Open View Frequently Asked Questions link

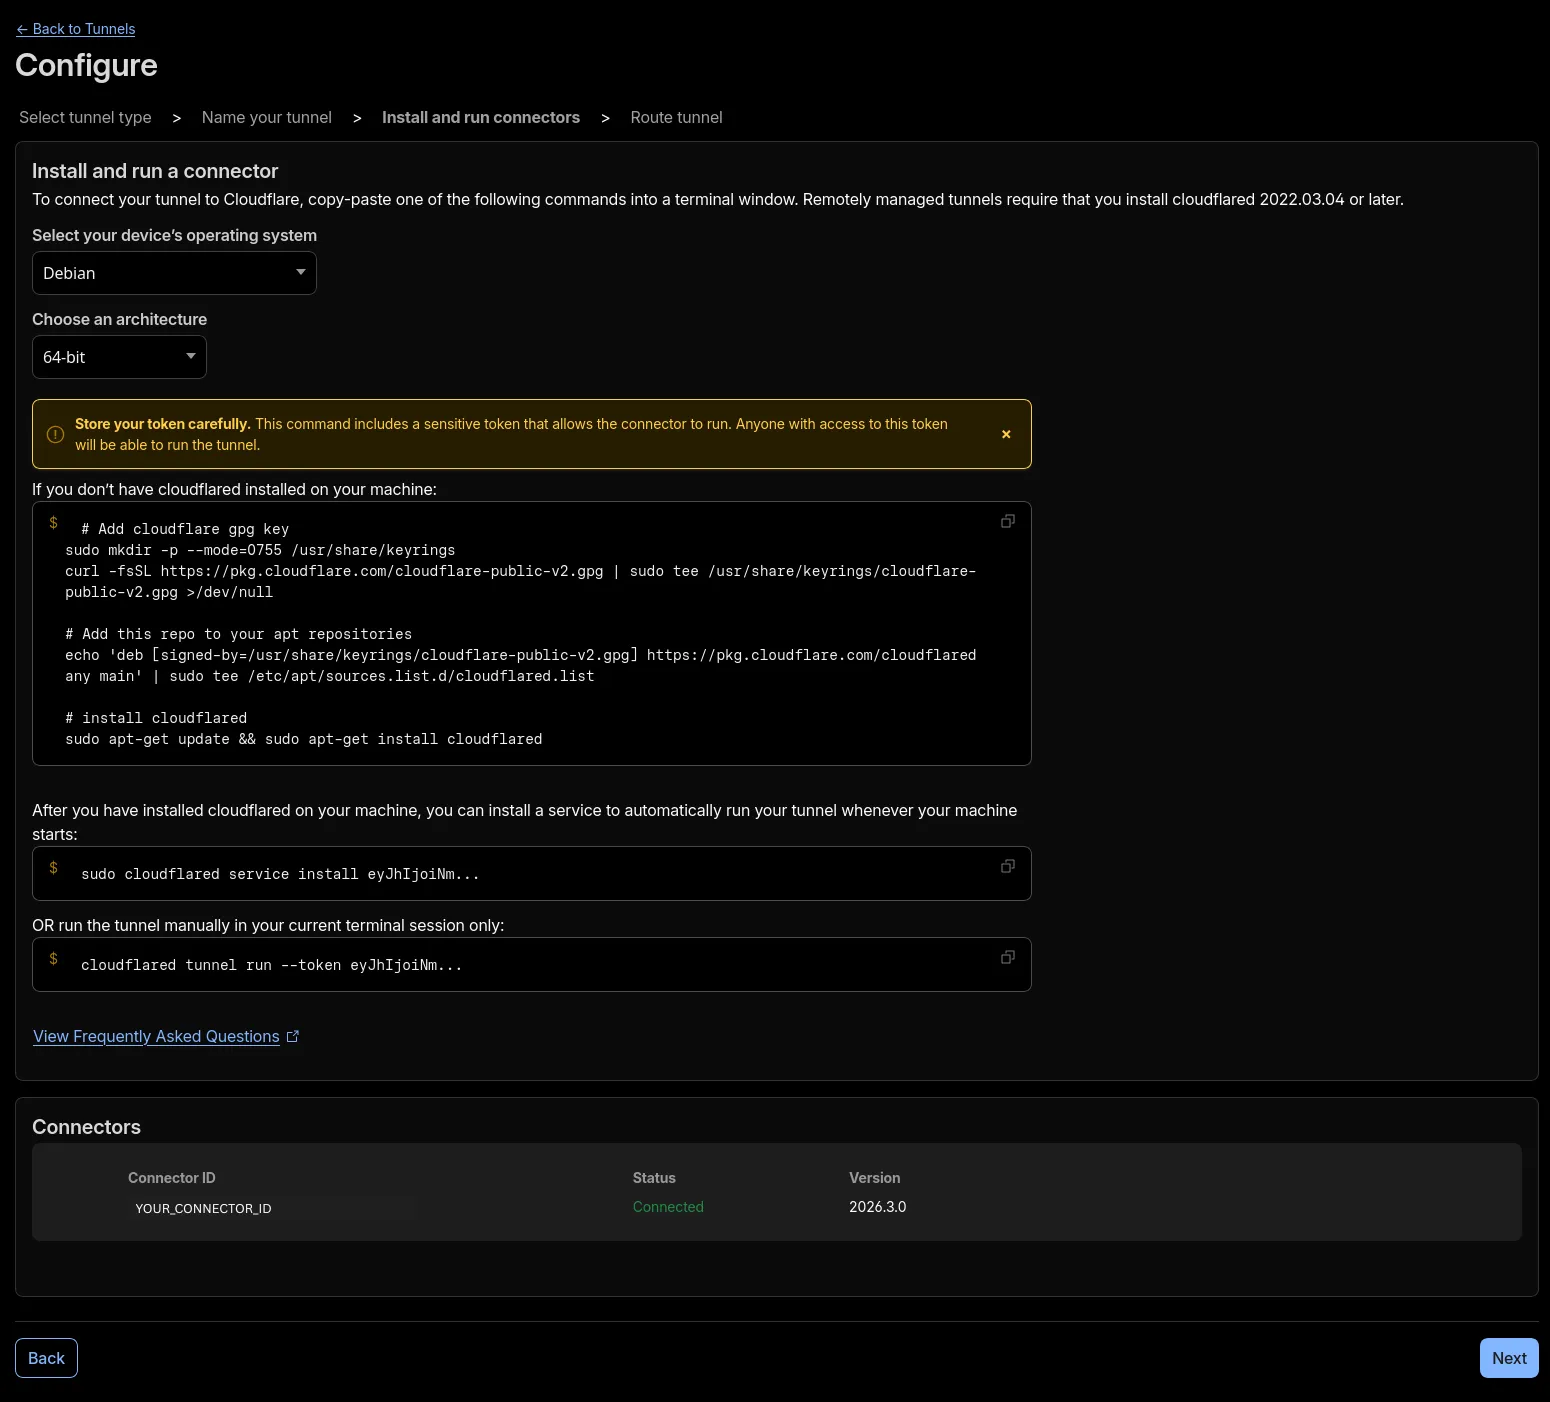pyautogui.click(x=156, y=1036)
